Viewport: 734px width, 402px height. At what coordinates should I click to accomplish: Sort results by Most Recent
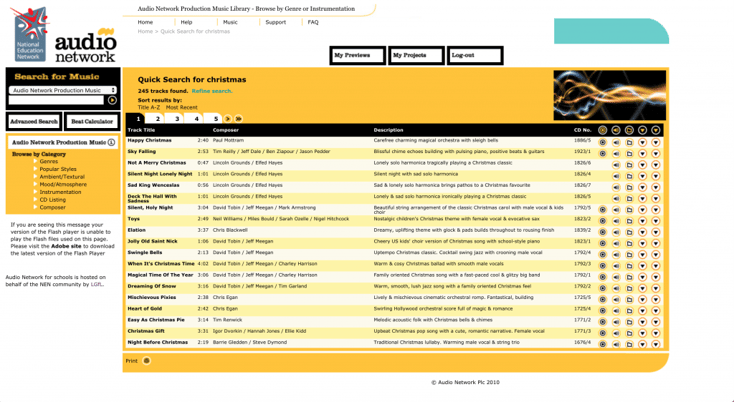click(182, 108)
